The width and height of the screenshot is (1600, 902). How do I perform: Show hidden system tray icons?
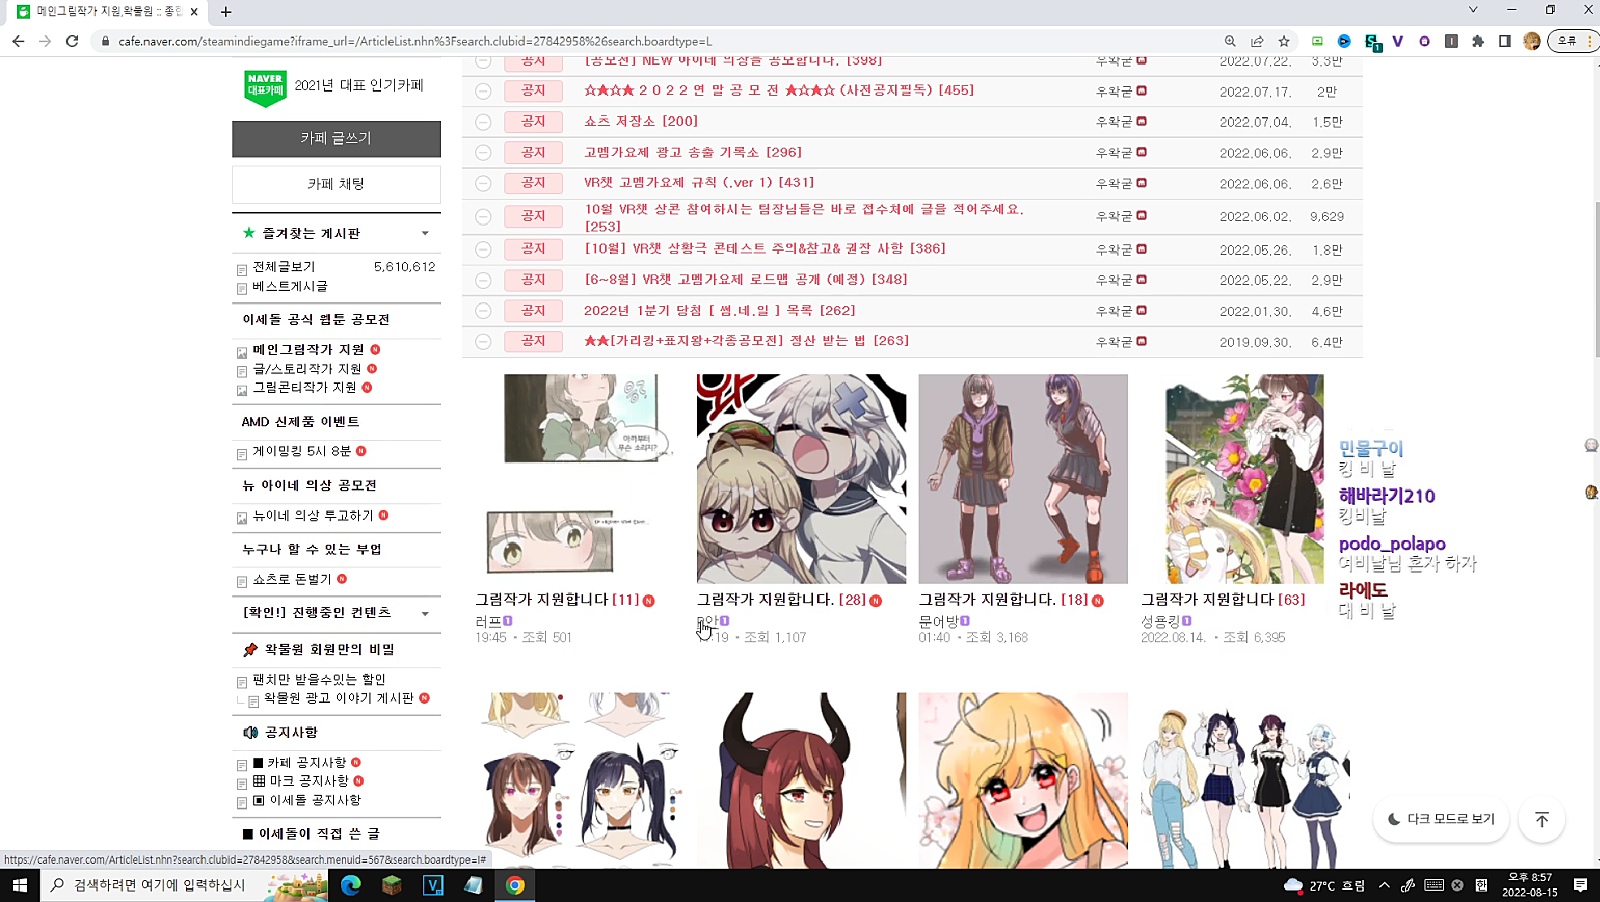pyautogui.click(x=1384, y=885)
